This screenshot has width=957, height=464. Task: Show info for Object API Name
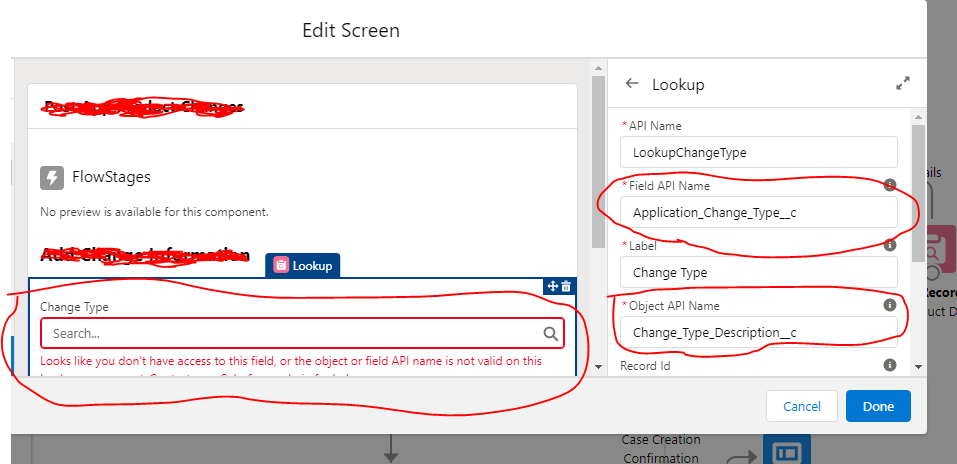pos(890,305)
